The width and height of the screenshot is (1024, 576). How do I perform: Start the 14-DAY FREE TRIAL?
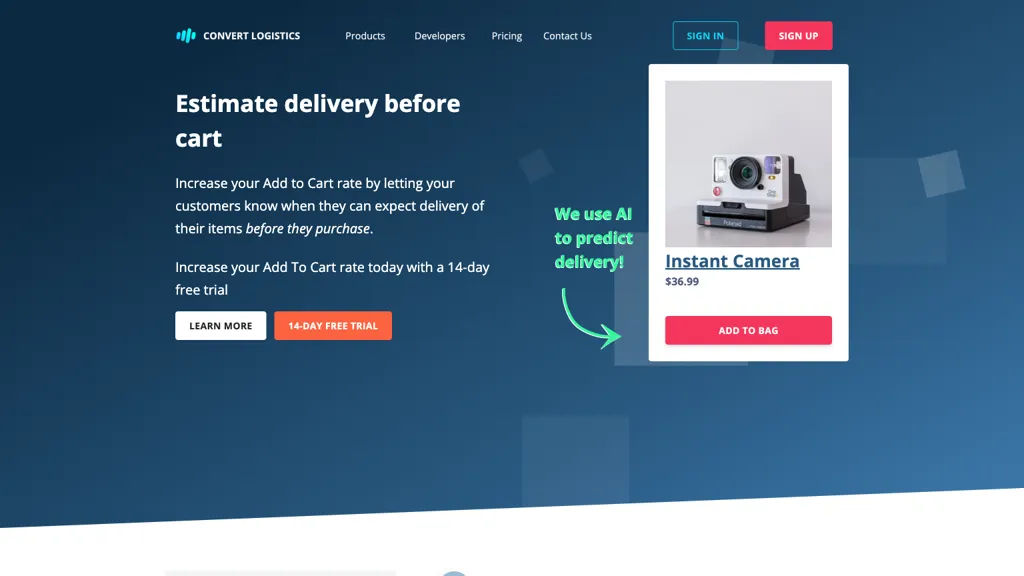333,325
